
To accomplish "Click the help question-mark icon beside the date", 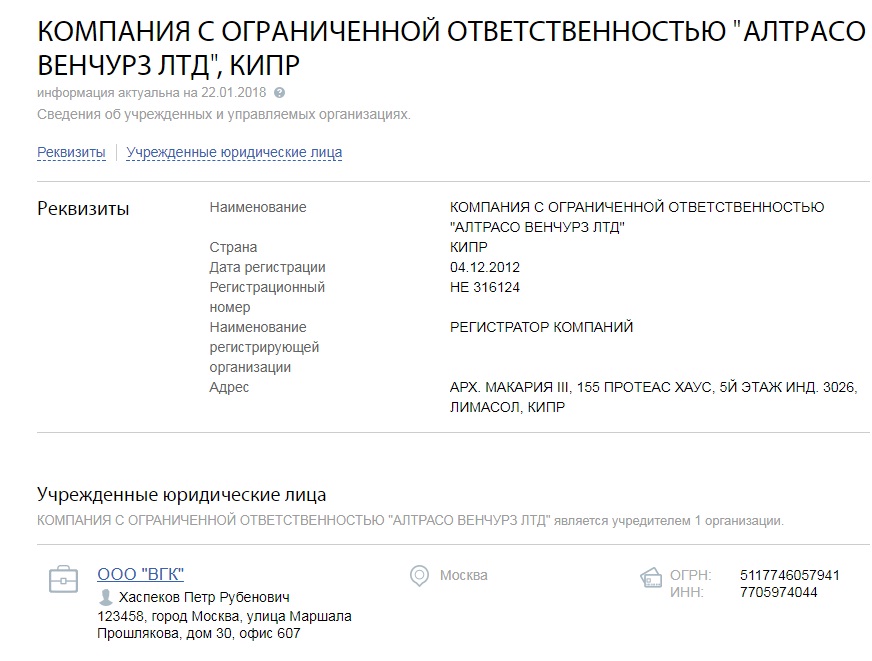I will [x=279, y=93].
